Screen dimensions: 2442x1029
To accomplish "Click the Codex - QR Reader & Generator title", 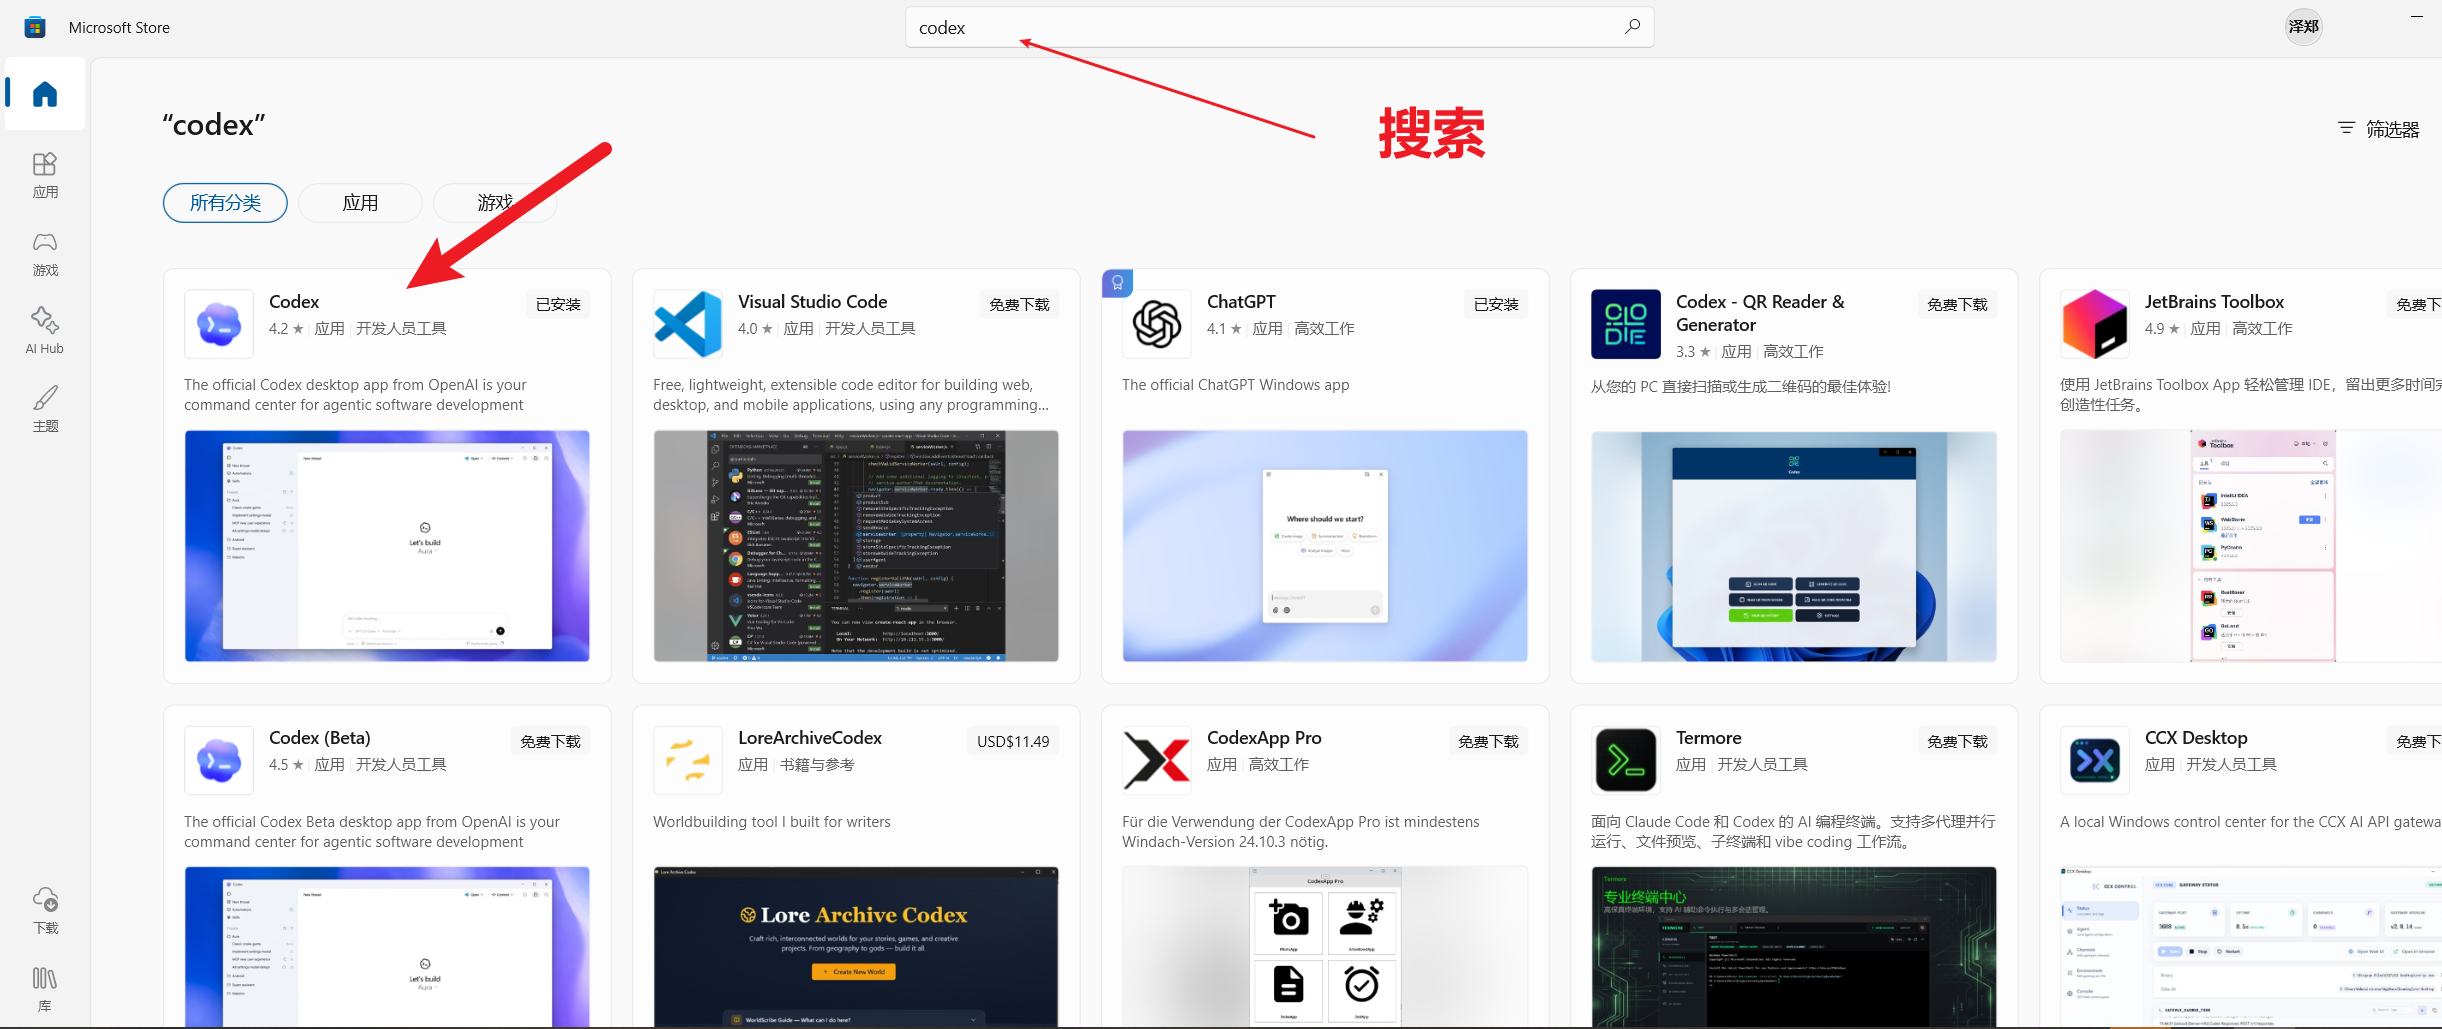I will point(1760,313).
